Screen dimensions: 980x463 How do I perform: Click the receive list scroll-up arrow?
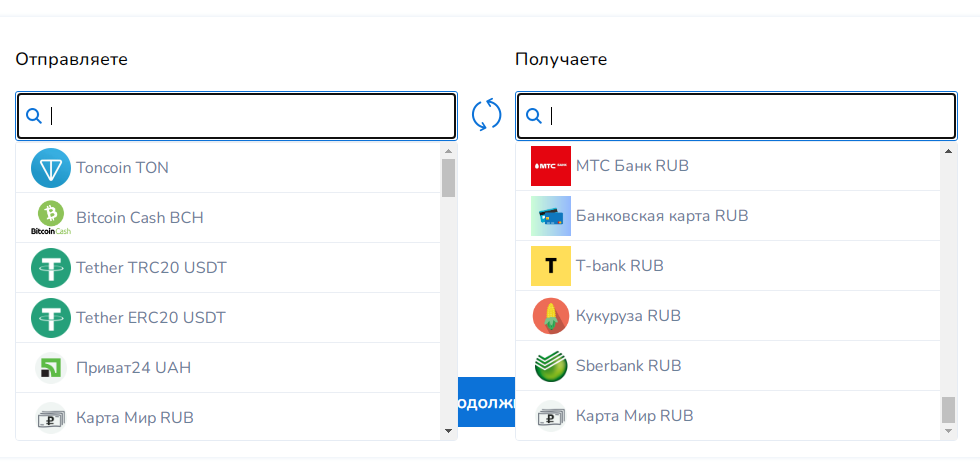[x=948, y=151]
